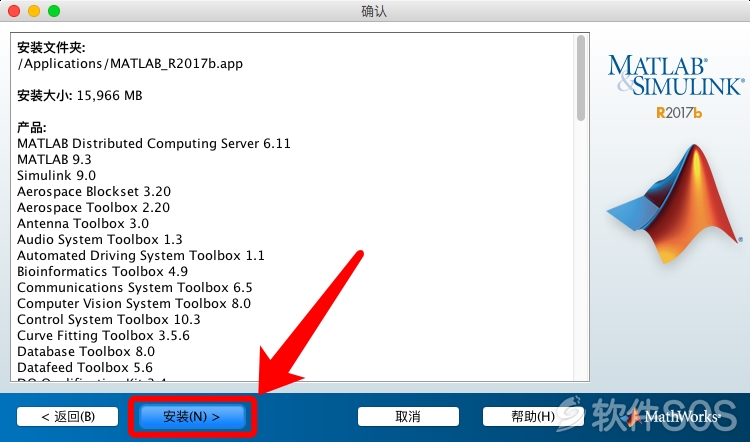Select the Antenna Toolbox 3.0 line
Viewport: 750px width, 442px height.
(x=83, y=223)
